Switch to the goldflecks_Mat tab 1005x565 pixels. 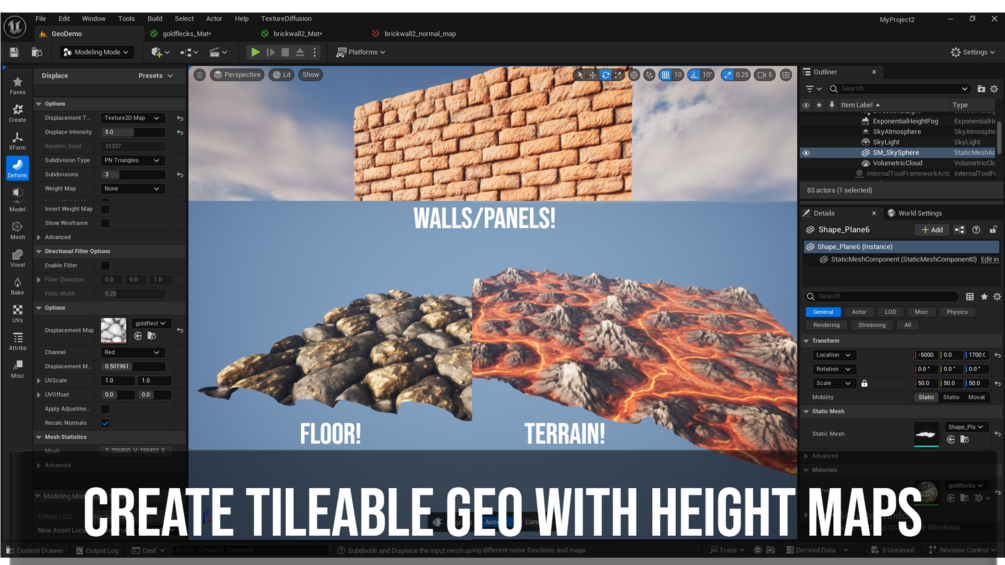click(187, 33)
